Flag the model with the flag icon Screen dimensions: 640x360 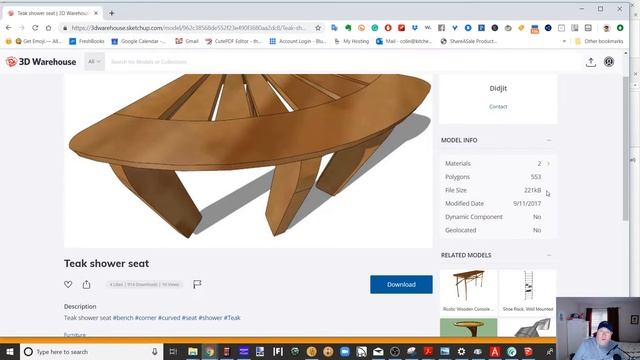coord(197,284)
